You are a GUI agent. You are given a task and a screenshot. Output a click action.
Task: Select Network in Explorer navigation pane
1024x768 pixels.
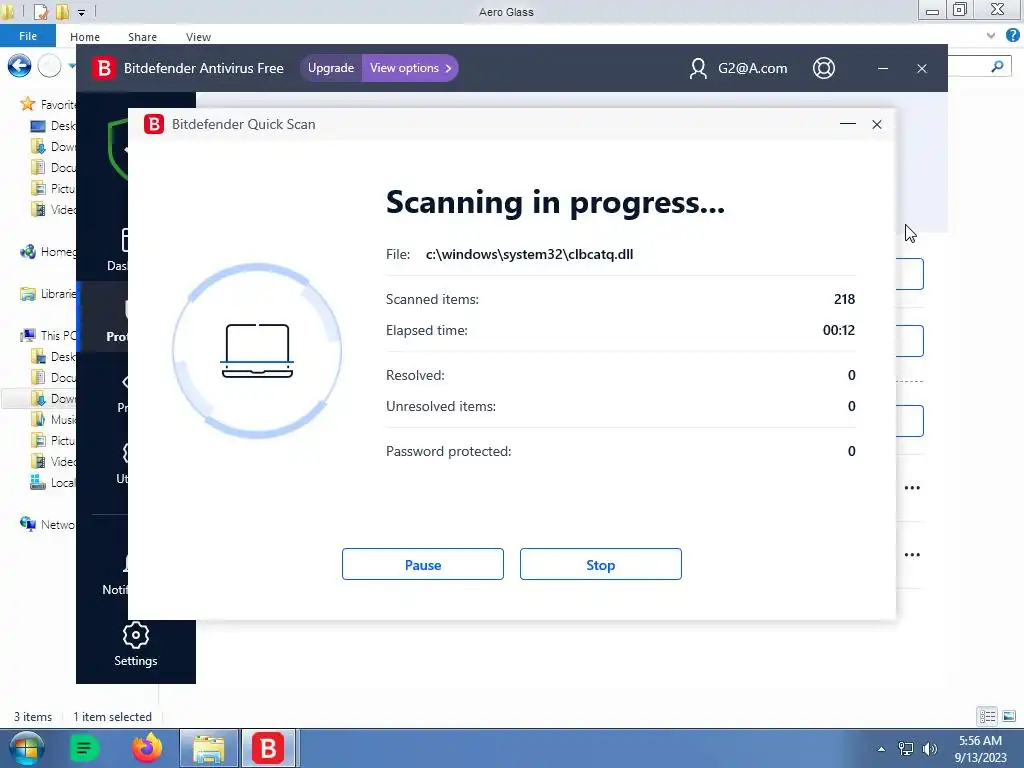point(48,524)
